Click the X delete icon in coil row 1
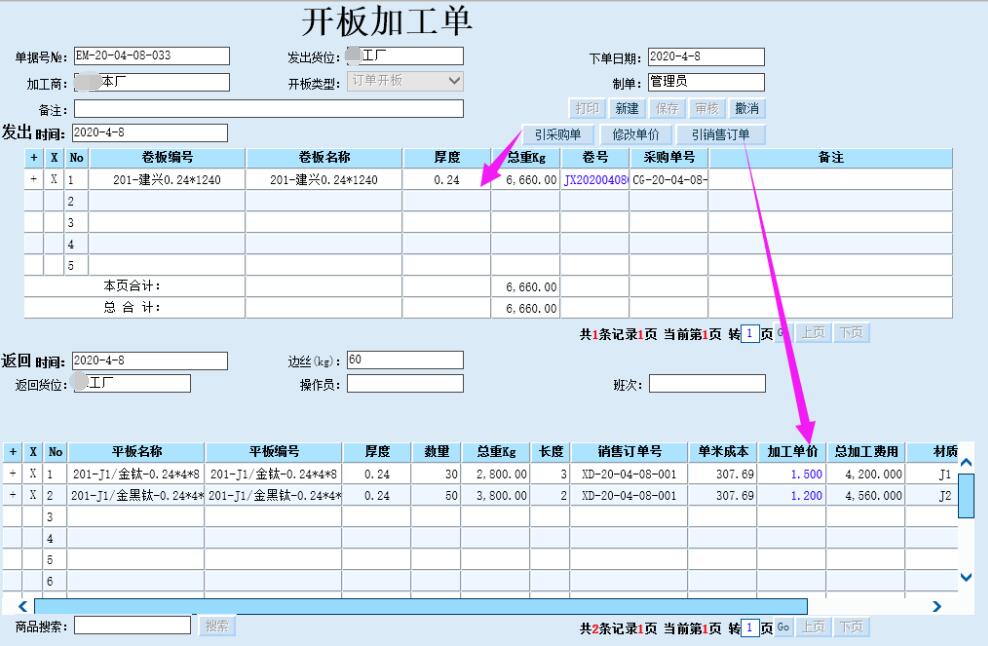Screen dimensions: 988x646 tap(53, 180)
